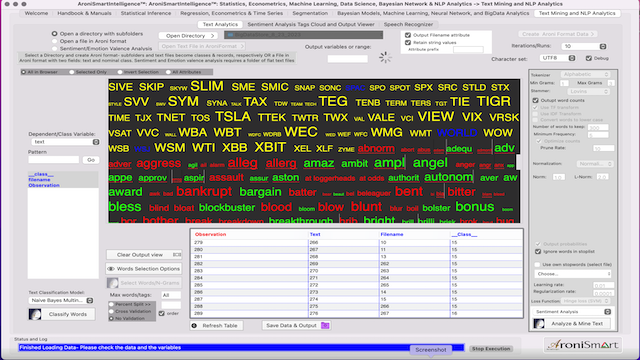Click the Refresh Table circular icon
640x360 pixels.
(x=194, y=326)
